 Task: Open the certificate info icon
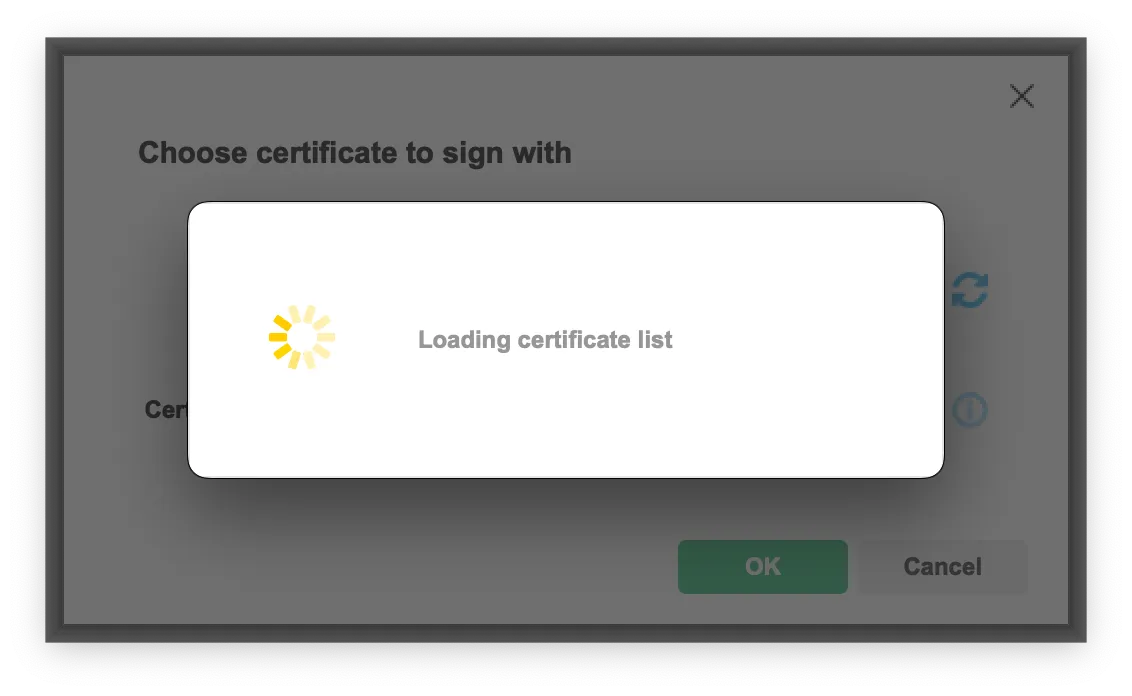(970, 410)
